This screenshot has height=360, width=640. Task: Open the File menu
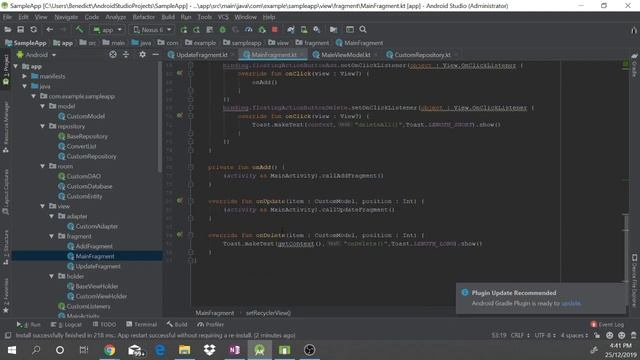tap(7, 17)
